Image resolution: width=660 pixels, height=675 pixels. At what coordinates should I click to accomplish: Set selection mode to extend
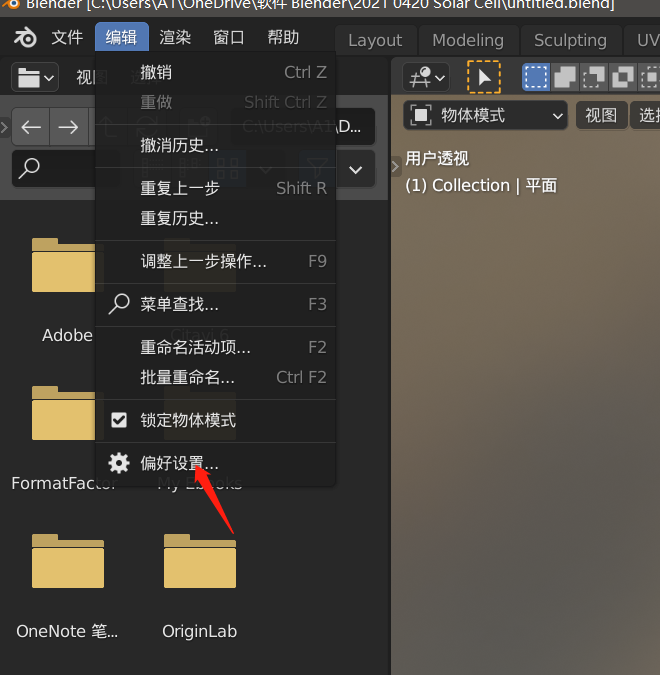(565, 77)
